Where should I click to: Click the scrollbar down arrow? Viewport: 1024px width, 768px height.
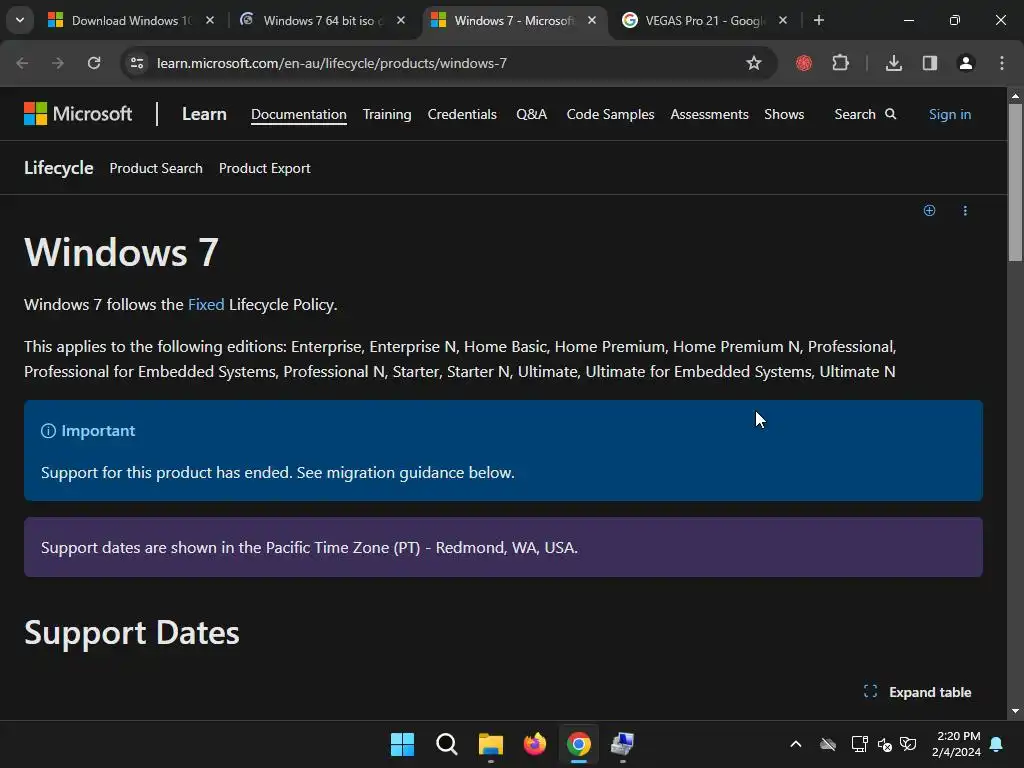[1015, 711]
